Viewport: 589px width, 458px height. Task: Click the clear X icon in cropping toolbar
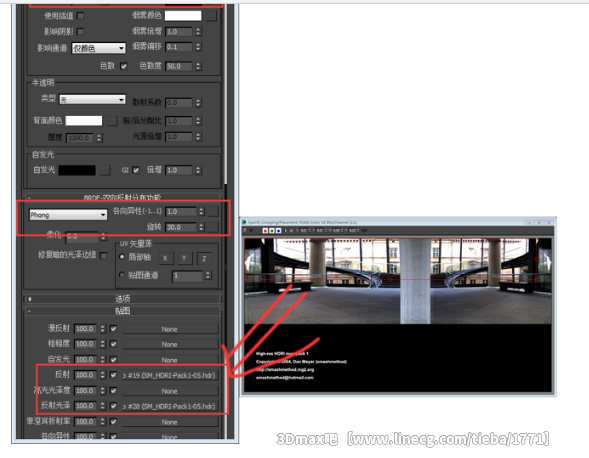pos(251,231)
